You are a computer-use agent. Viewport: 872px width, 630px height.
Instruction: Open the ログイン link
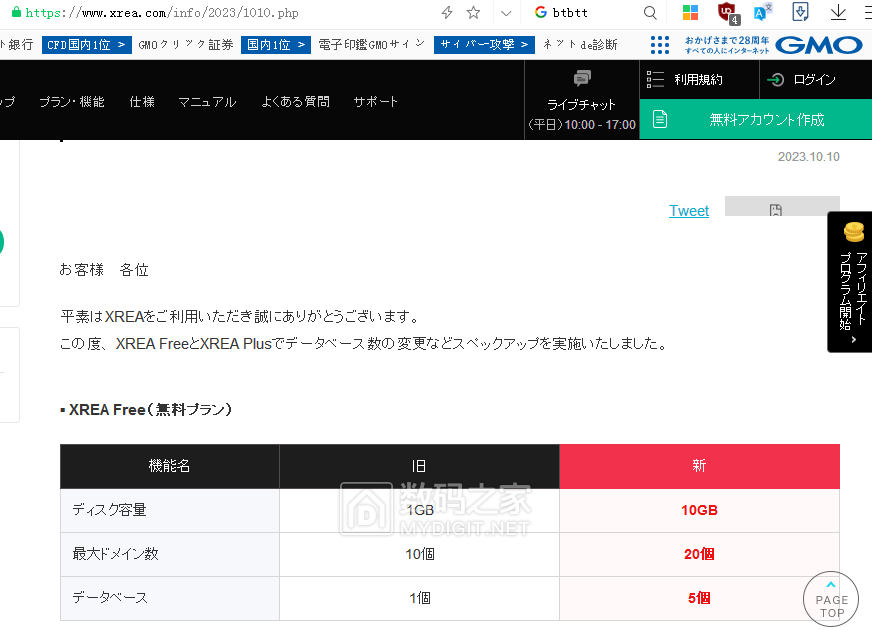tap(814, 80)
